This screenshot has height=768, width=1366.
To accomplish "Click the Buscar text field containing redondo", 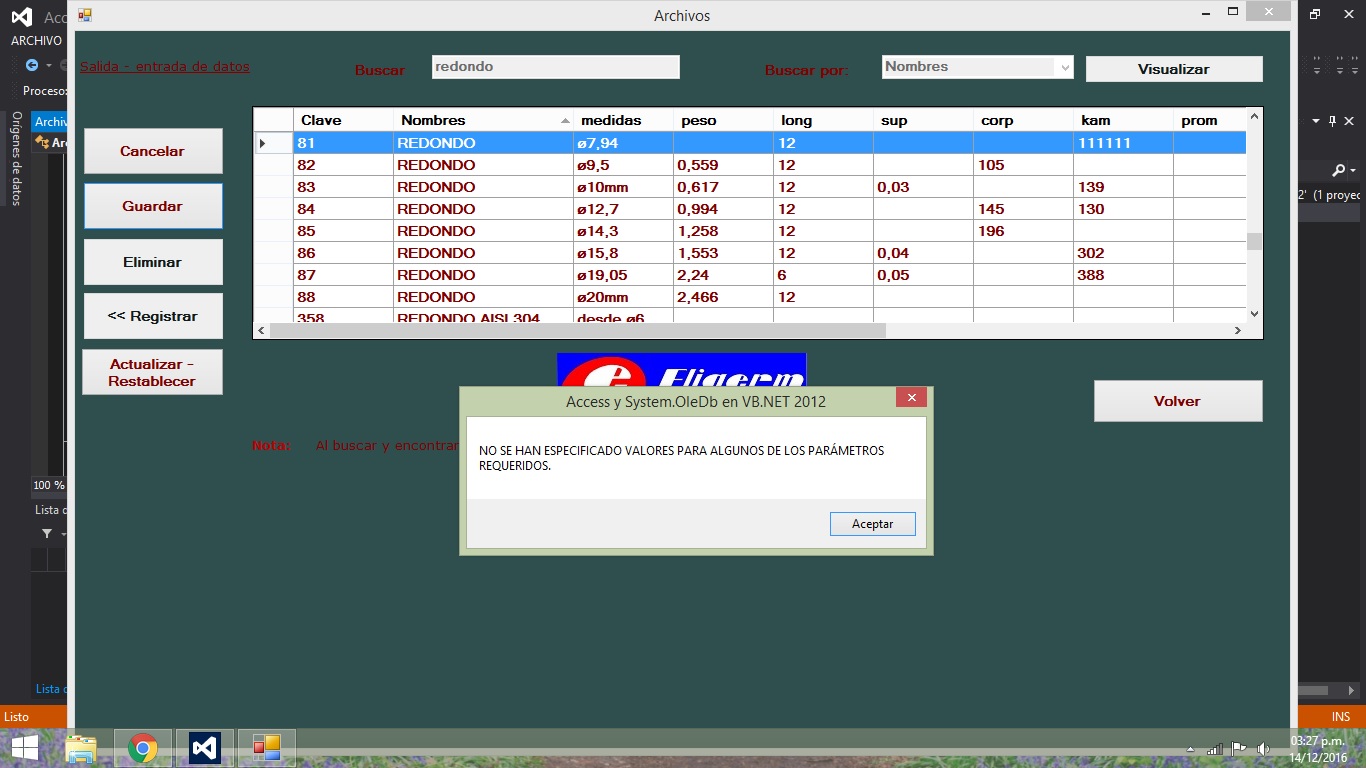I will (x=555, y=67).
